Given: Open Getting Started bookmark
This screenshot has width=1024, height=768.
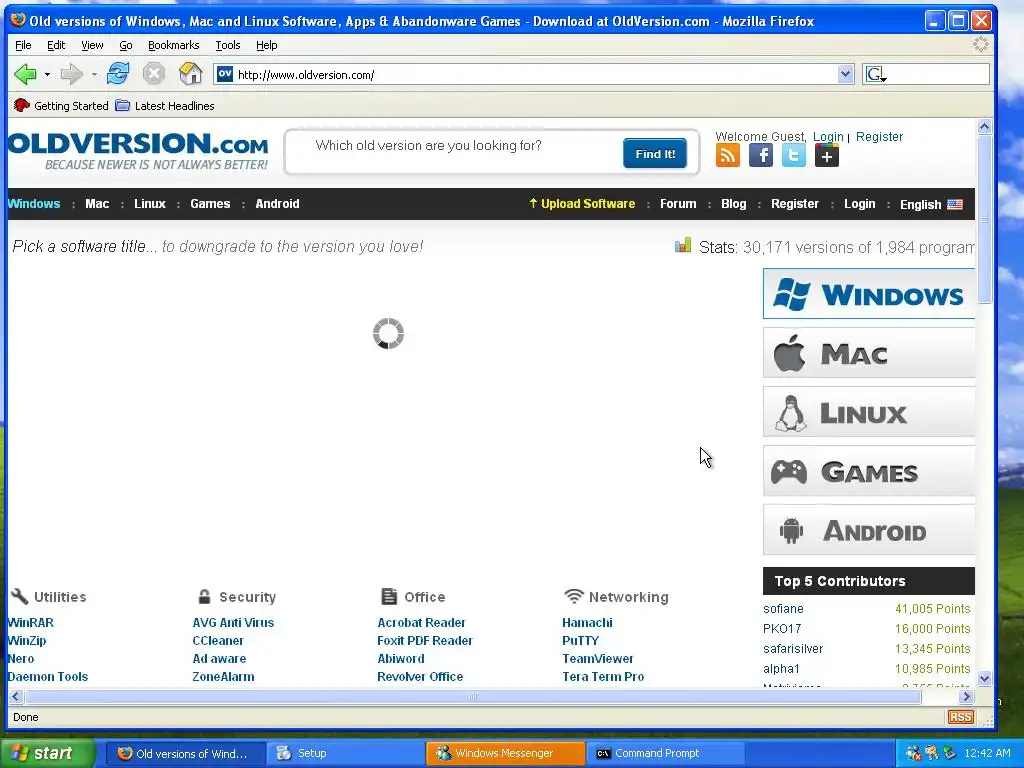Looking at the screenshot, I should point(61,106).
